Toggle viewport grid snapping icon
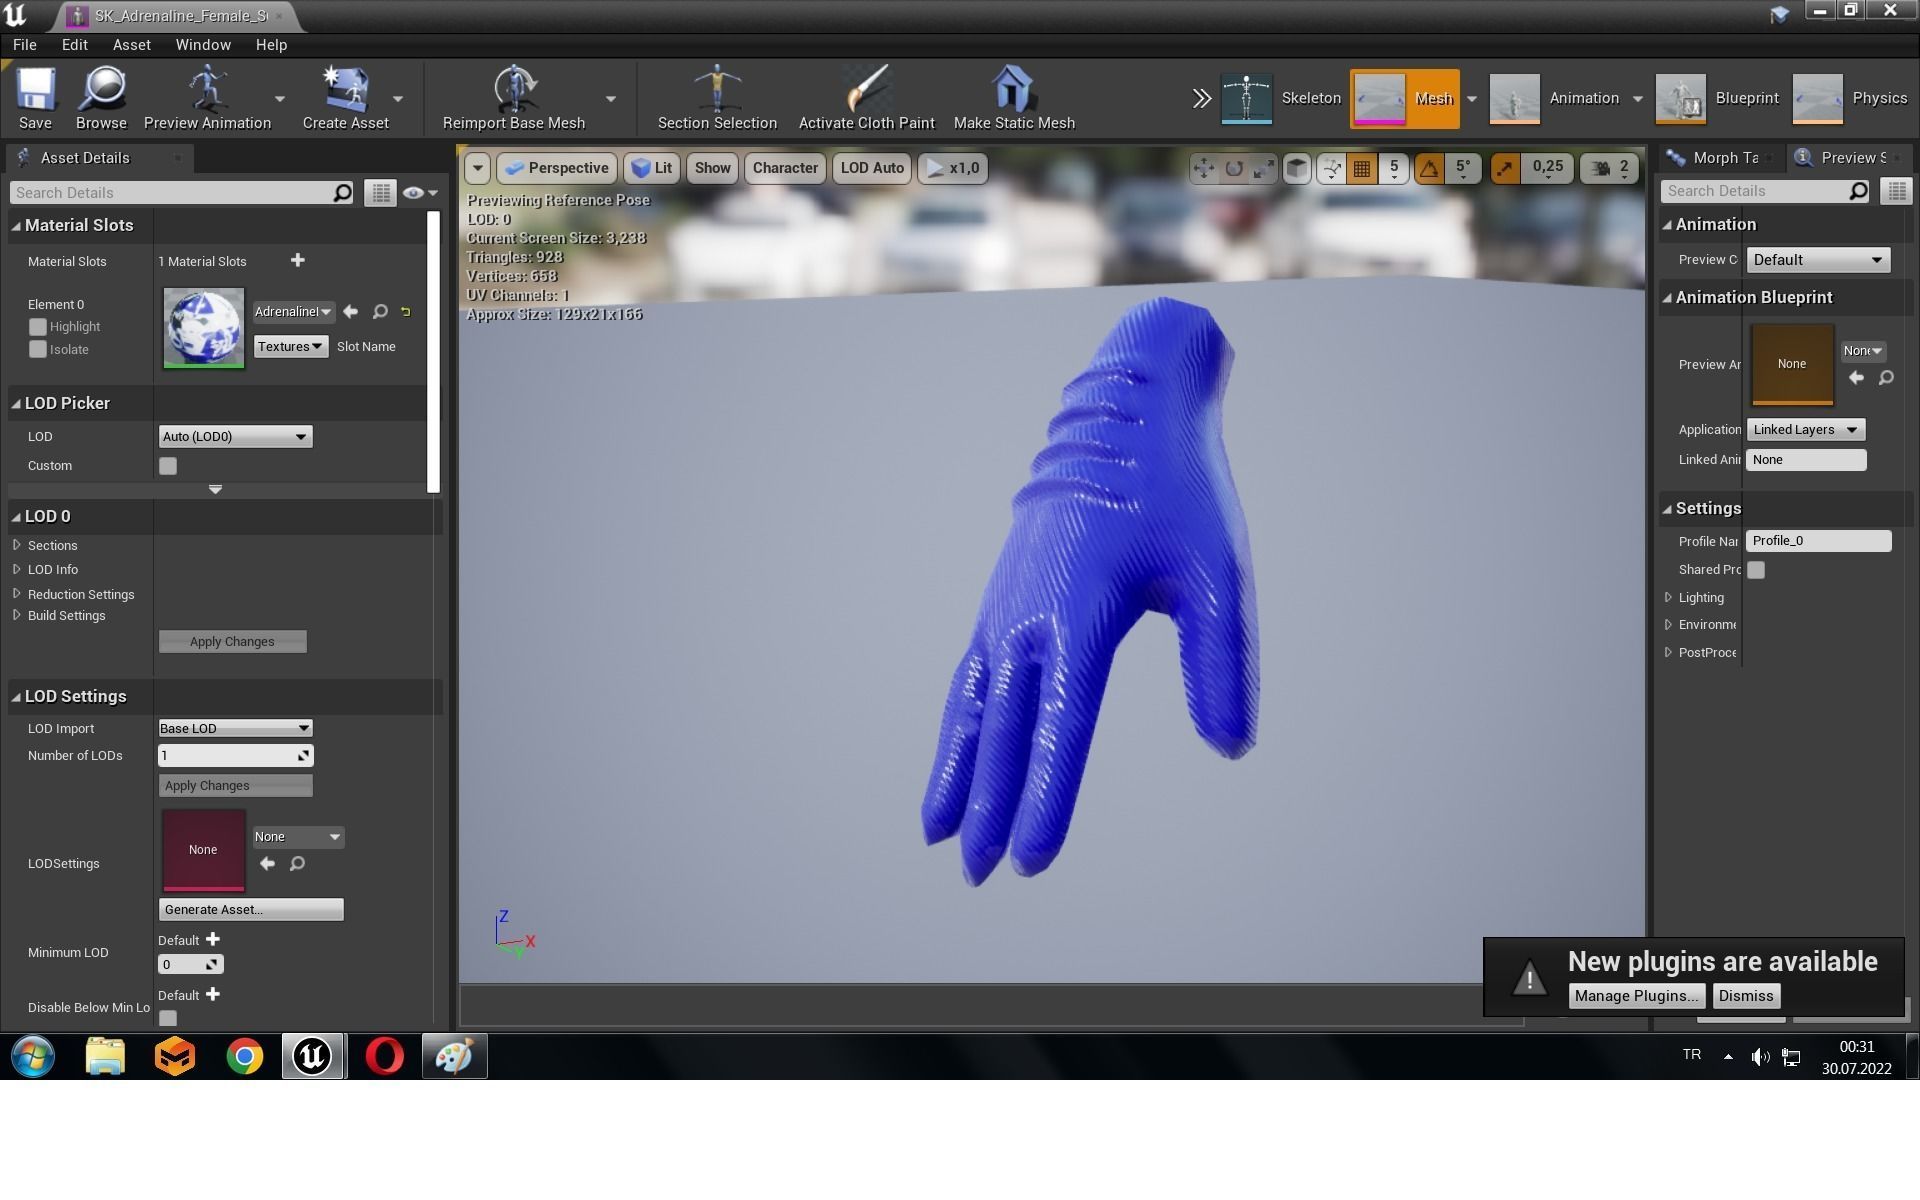Image resolution: width=1920 pixels, height=1200 pixels. (x=1362, y=169)
